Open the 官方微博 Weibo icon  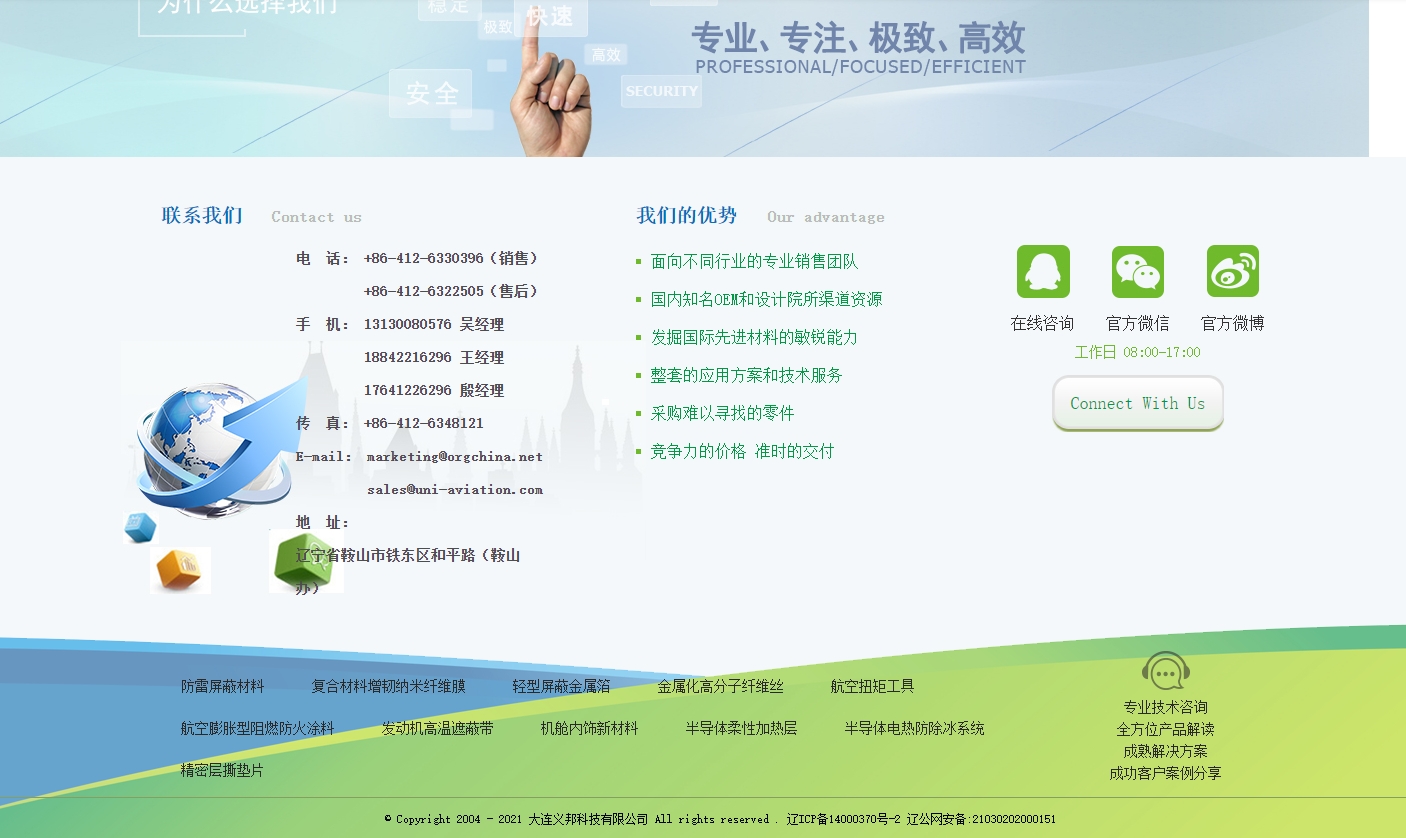point(1232,270)
